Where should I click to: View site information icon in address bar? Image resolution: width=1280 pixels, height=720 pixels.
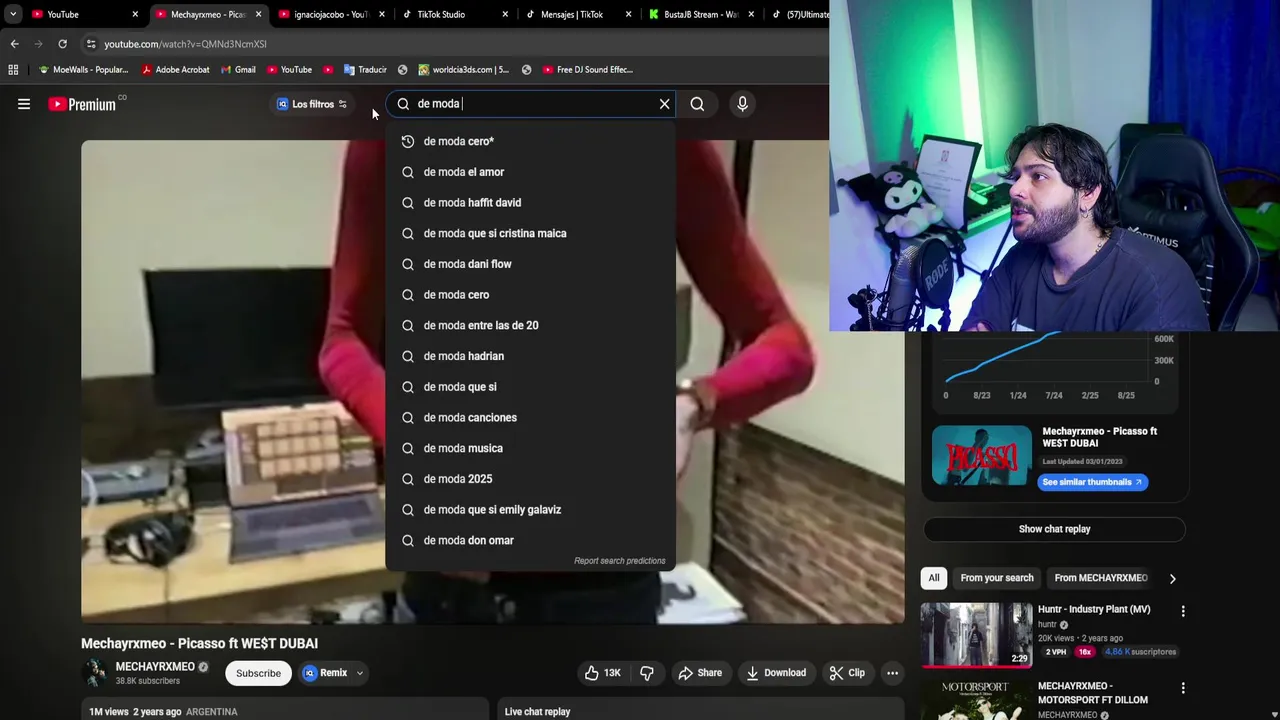(91, 44)
